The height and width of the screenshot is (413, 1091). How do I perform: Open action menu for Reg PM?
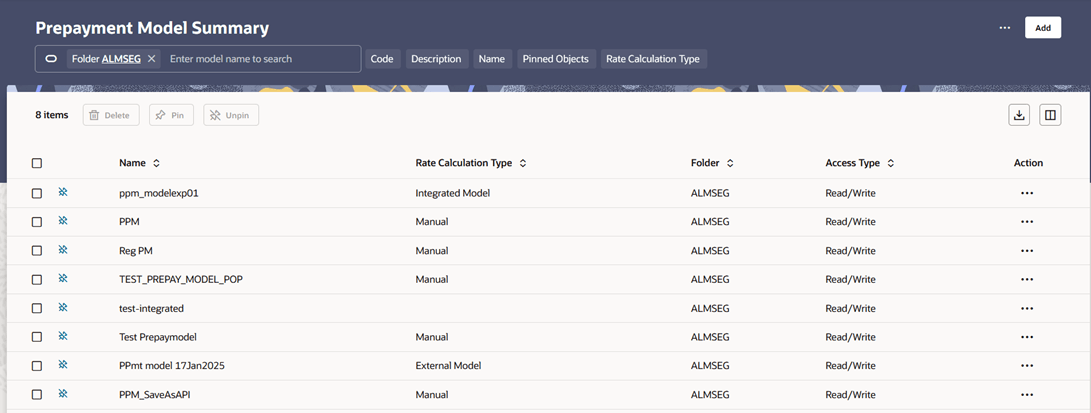click(x=1027, y=251)
